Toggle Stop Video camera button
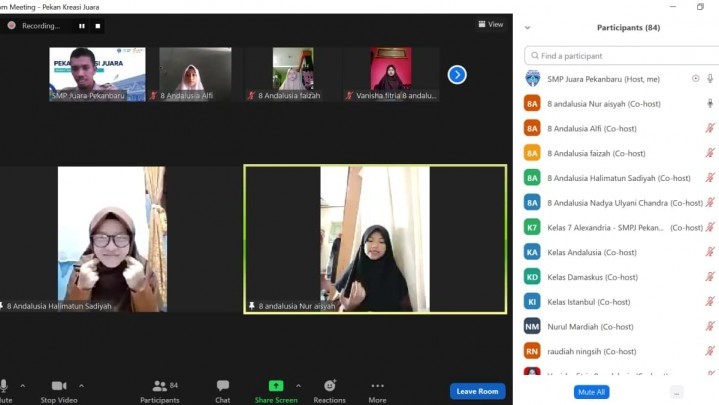Image resolution: width=719 pixels, height=405 pixels. [59, 391]
